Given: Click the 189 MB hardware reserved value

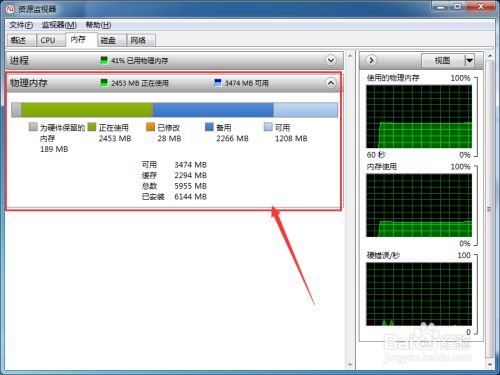Looking at the screenshot, I should pos(54,149).
